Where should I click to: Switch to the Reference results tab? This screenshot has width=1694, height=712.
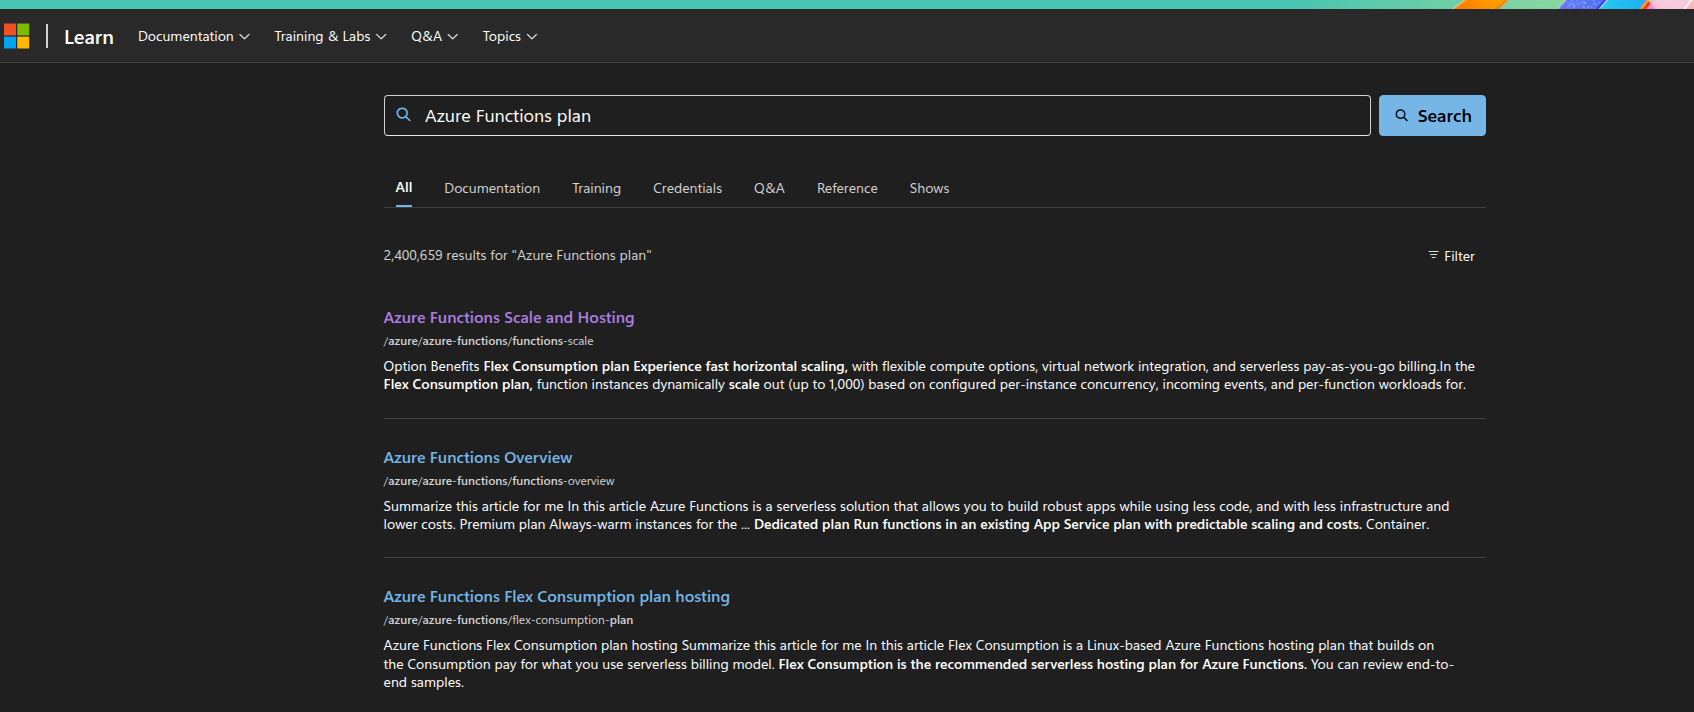847,188
